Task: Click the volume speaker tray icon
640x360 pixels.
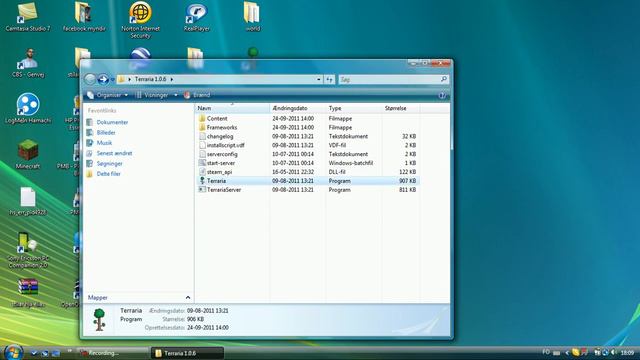Action: point(613,352)
